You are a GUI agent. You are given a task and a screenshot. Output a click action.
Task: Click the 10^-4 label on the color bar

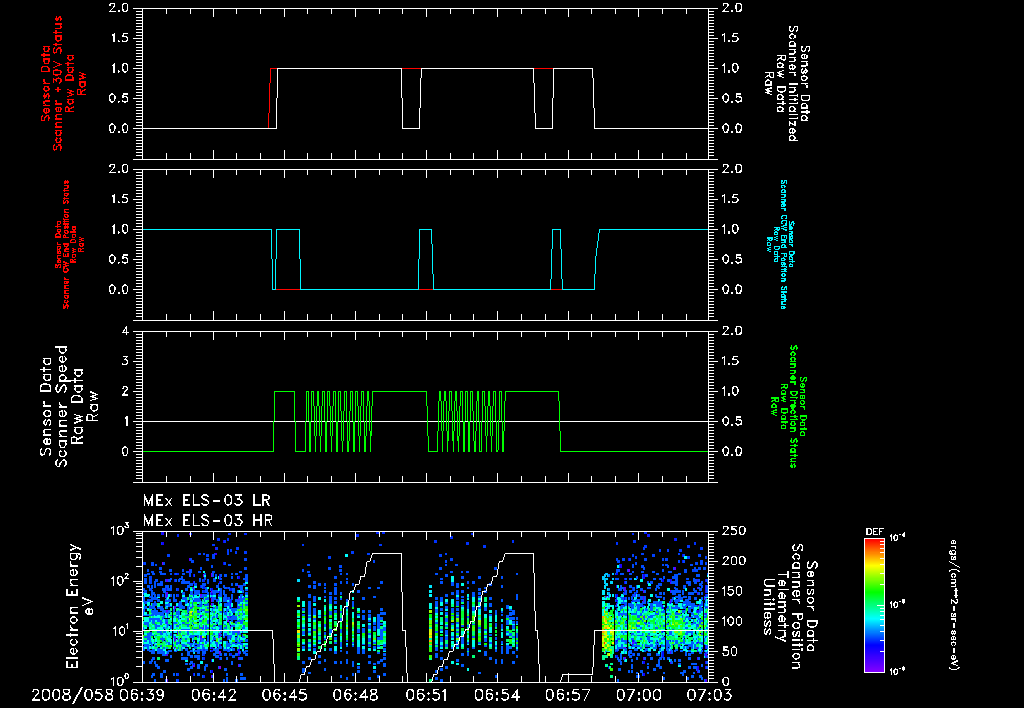pos(897,538)
